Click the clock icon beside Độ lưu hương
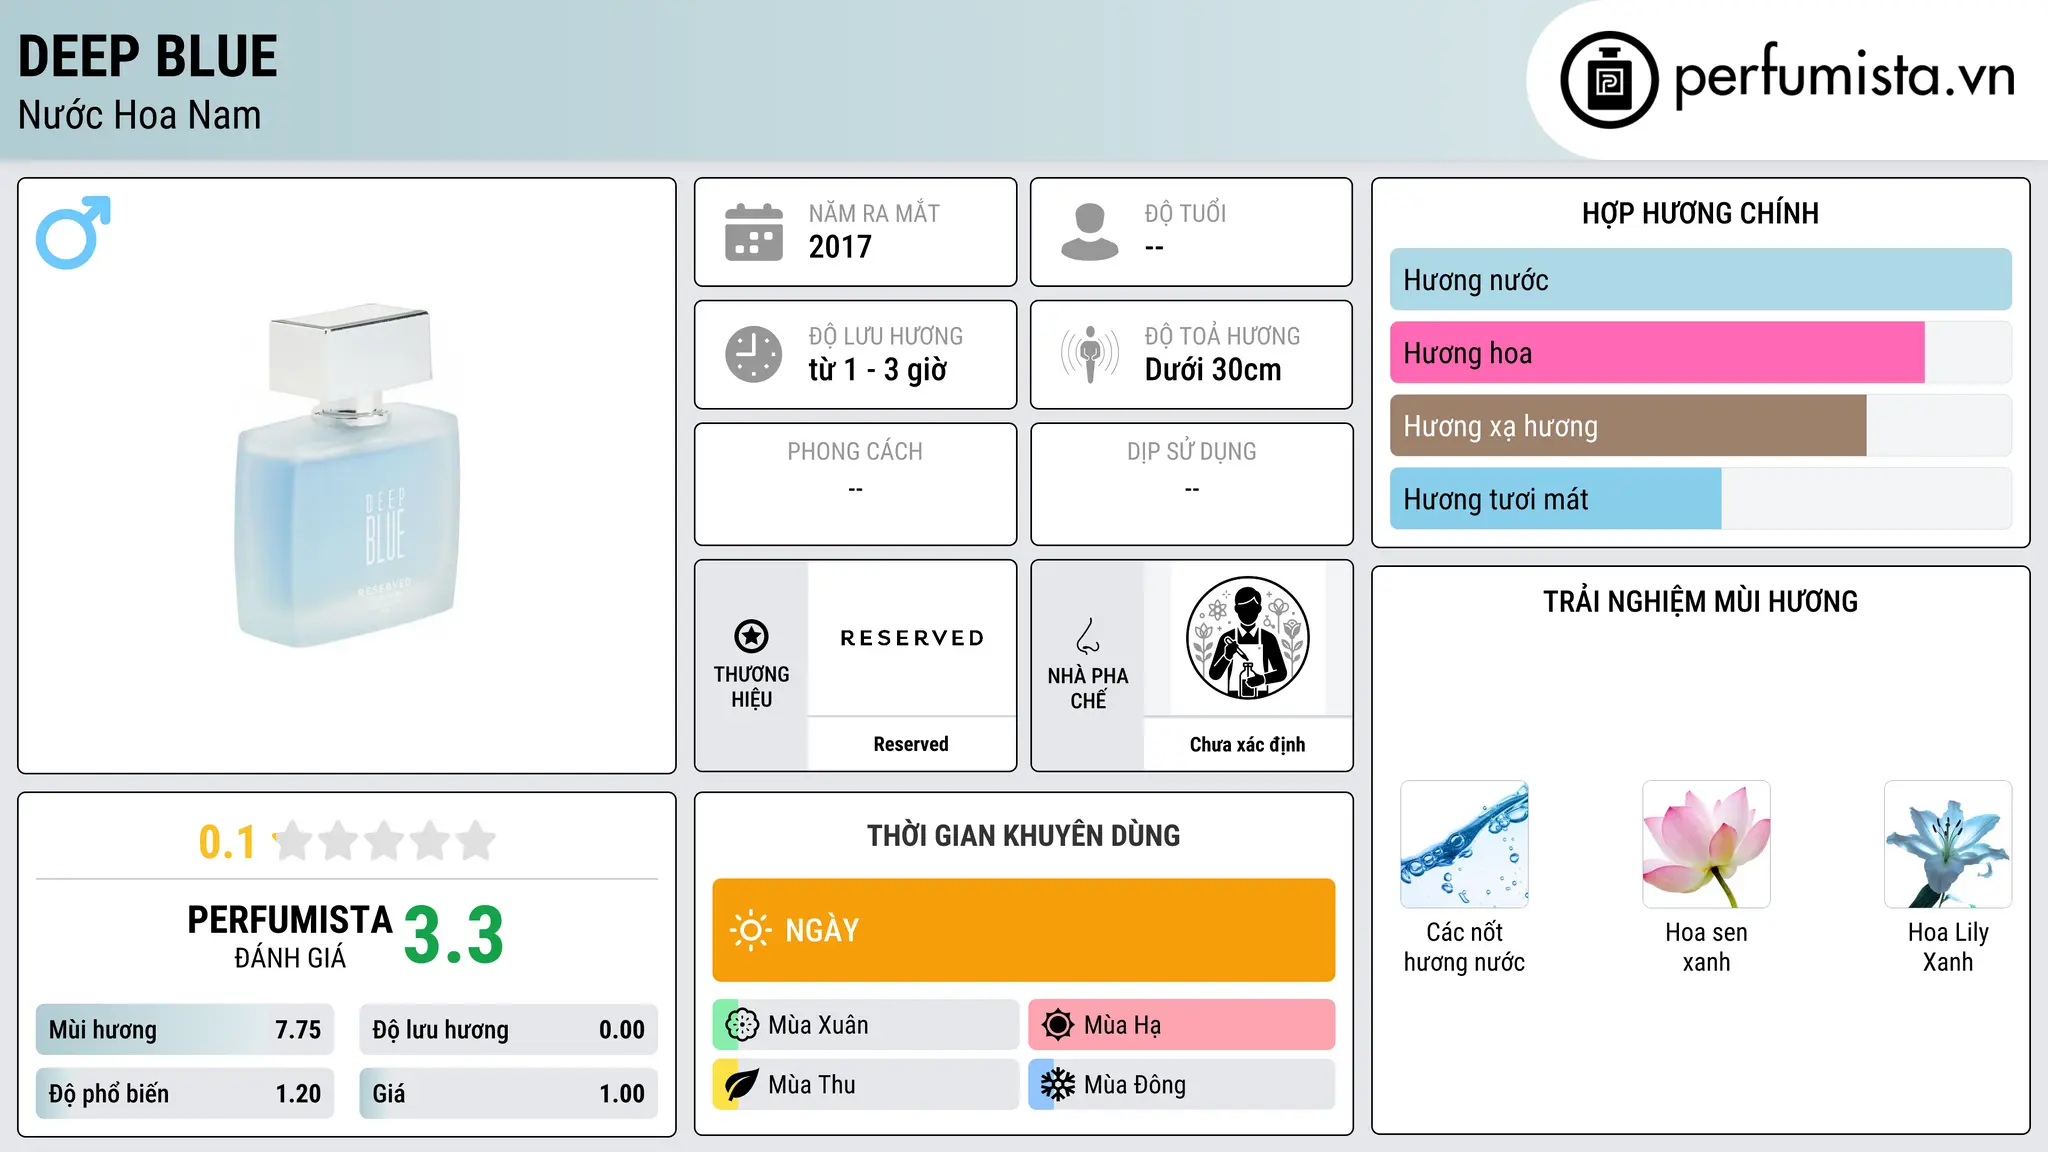2048x1152 pixels. click(x=754, y=354)
